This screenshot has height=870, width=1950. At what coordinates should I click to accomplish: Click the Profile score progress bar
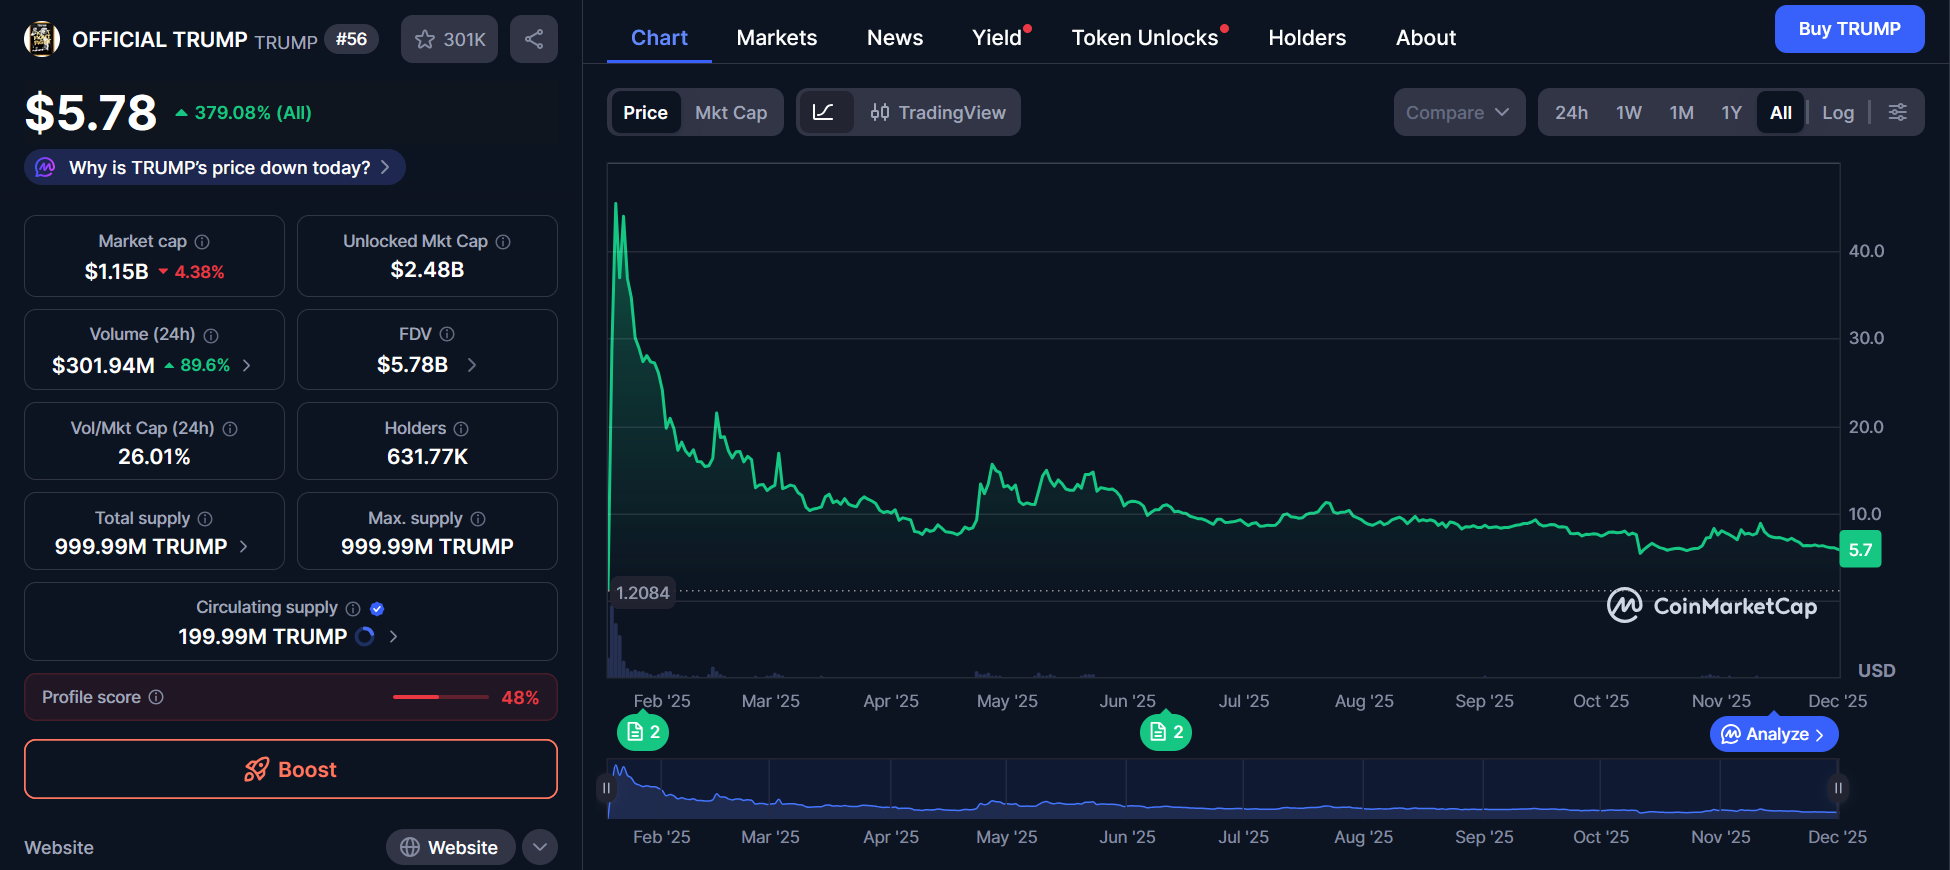[x=441, y=697]
